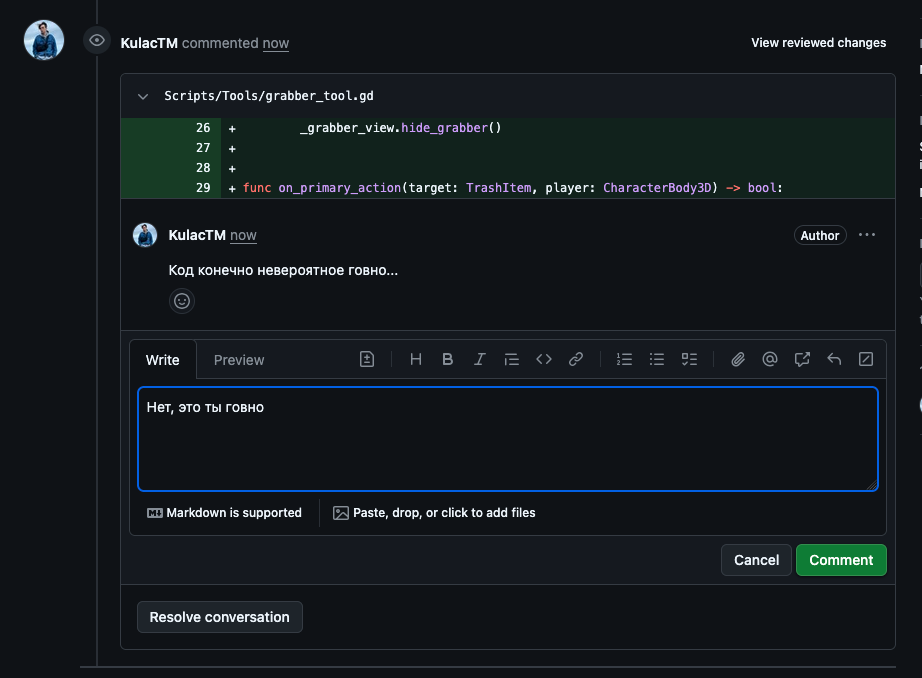
Task: Apply italic formatting icon
Action: [x=479, y=359]
